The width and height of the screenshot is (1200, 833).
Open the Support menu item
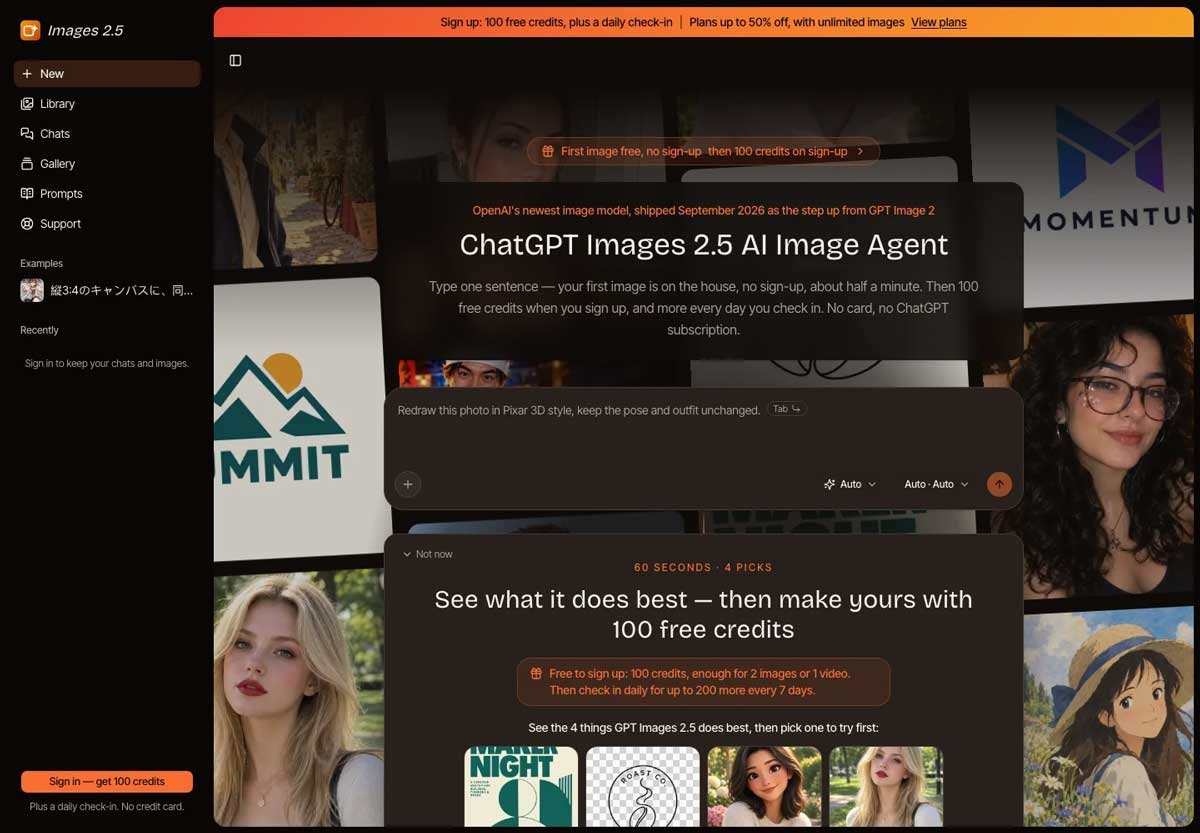(x=107, y=224)
